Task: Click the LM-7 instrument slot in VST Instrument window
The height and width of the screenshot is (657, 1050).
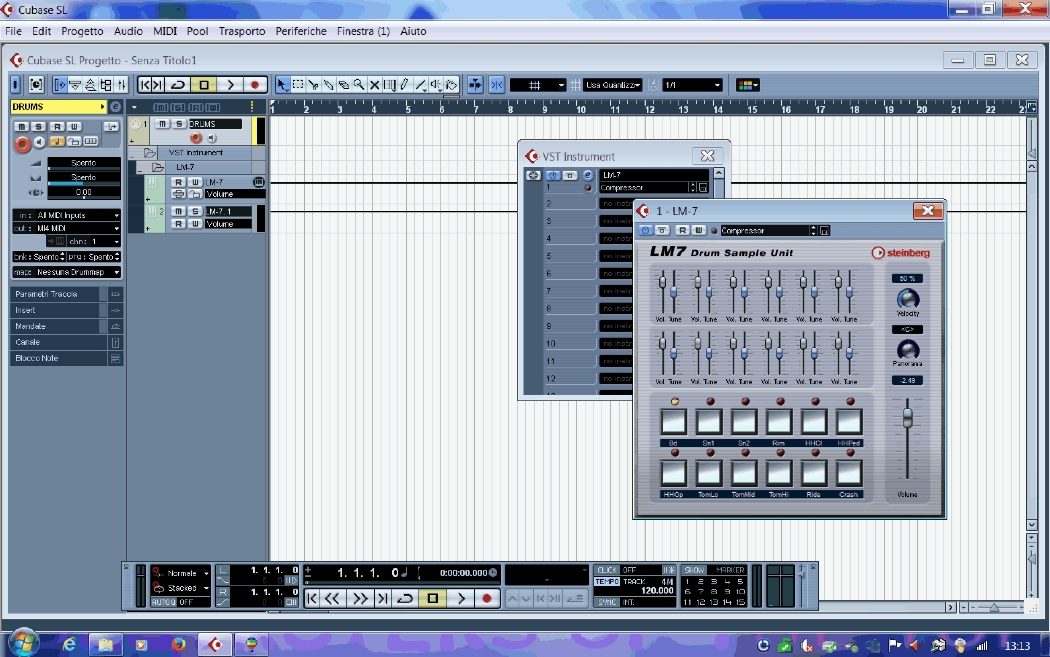Action: pos(653,175)
